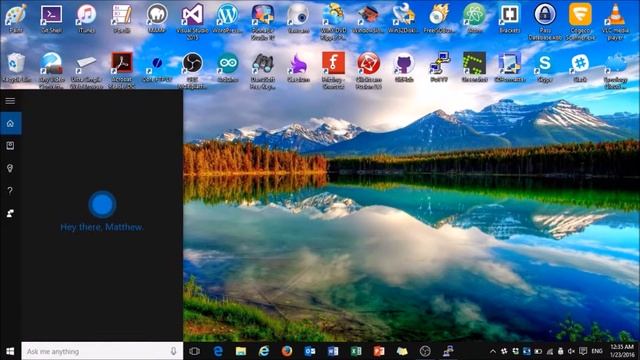Open Cortana's Help question mark
This screenshot has width=640, height=360.
pyautogui.click(x=10, y=191)
